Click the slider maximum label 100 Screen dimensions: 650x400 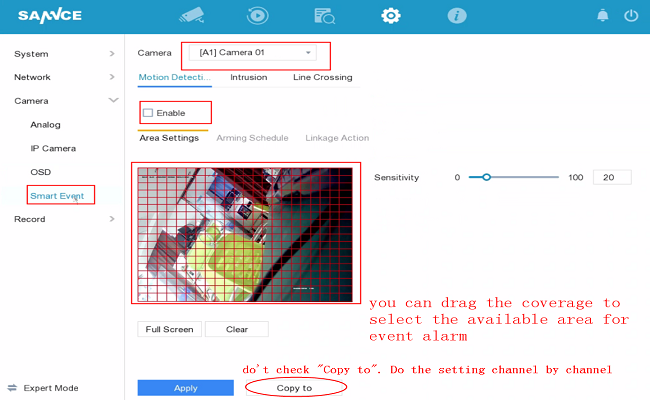576,177
